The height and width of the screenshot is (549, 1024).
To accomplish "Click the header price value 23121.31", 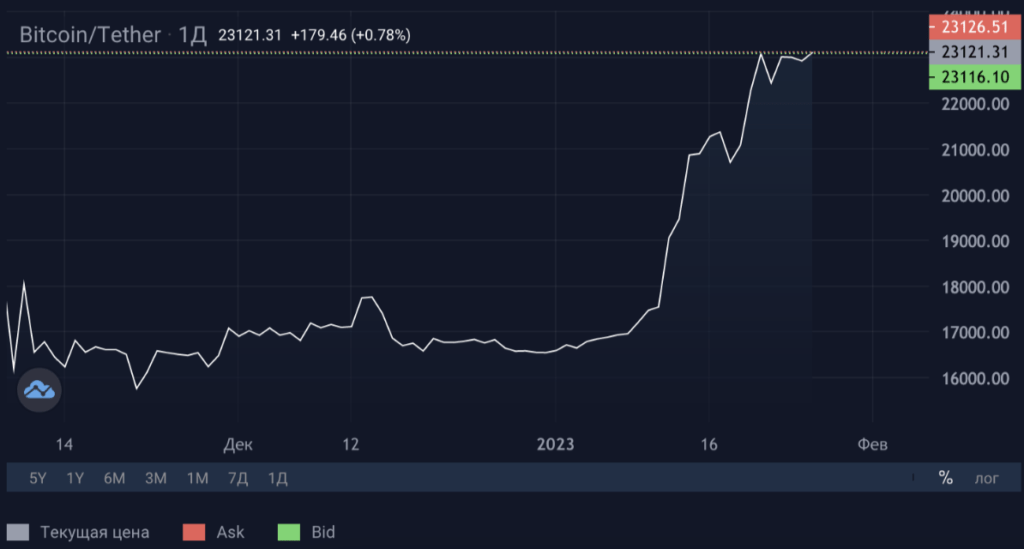I will pyautogui.click(x=249, y=35).
